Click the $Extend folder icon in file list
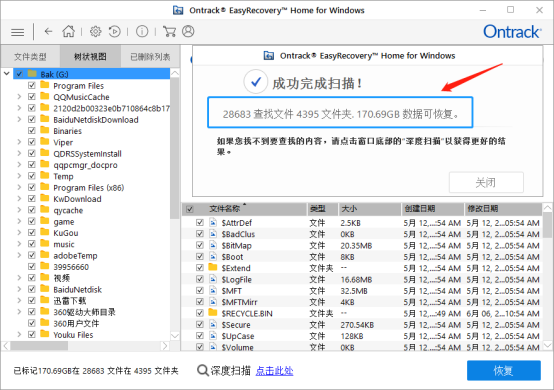This screenshot has height=390, width=554. 213,267
